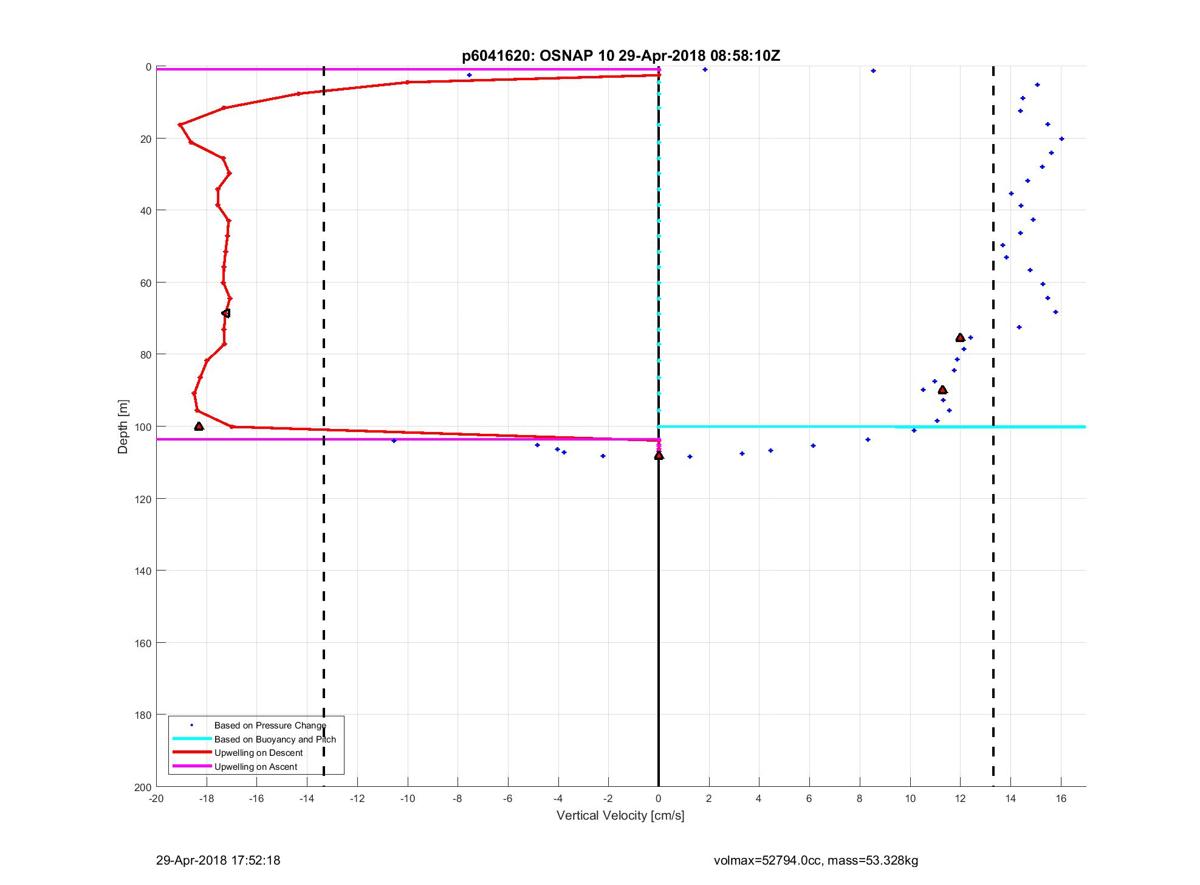Click the x-axis tick label '10'
The width and height of the screenshot is (1200, 885).
910,799
